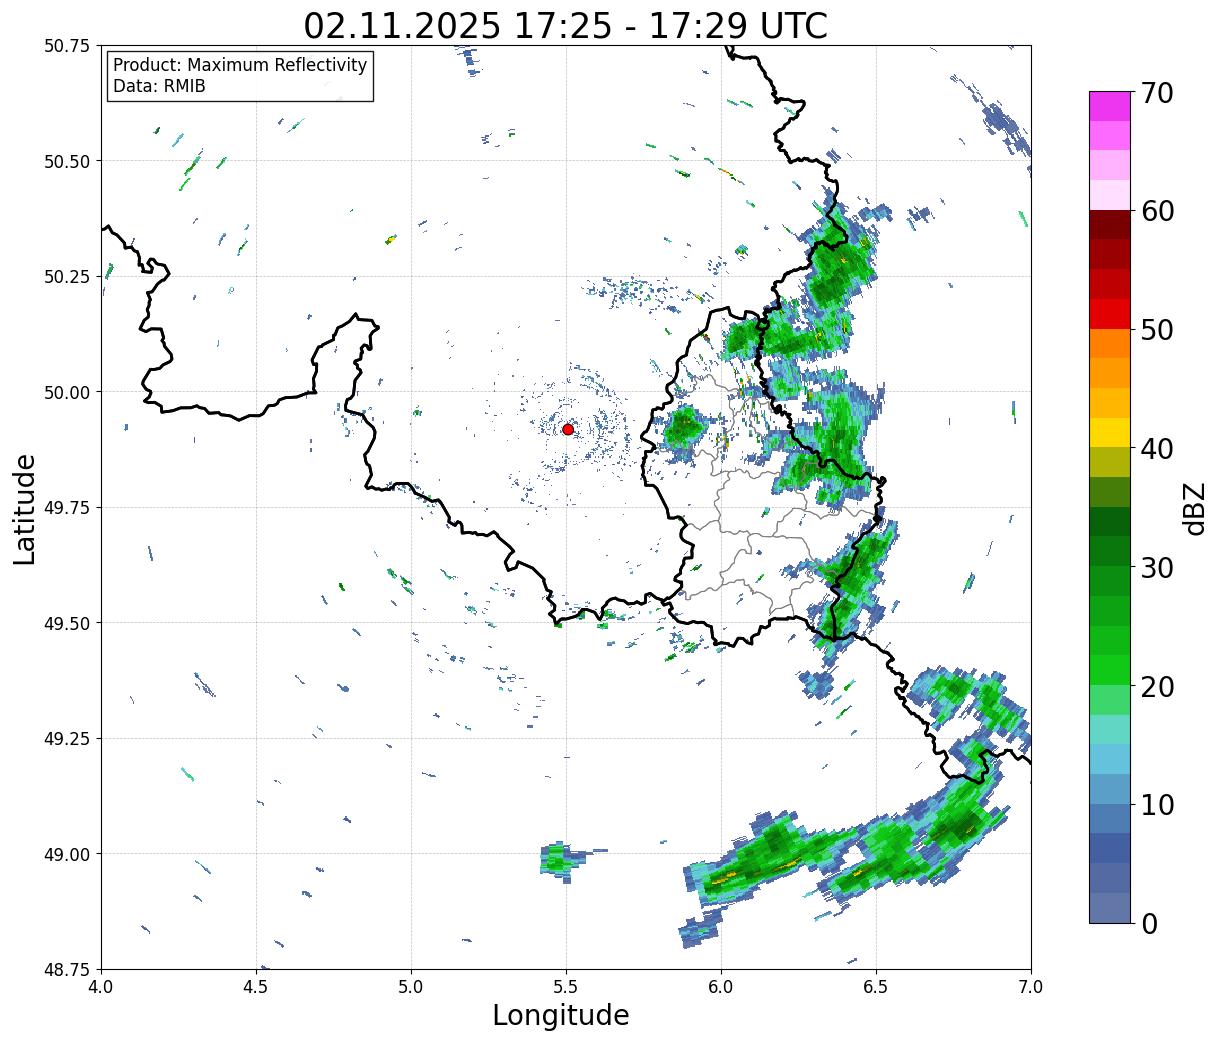Click the 'Product: Maximum Reflectivity' legend text
The width and height of the screenshot is (1219, 1040).
click(240, 65)
